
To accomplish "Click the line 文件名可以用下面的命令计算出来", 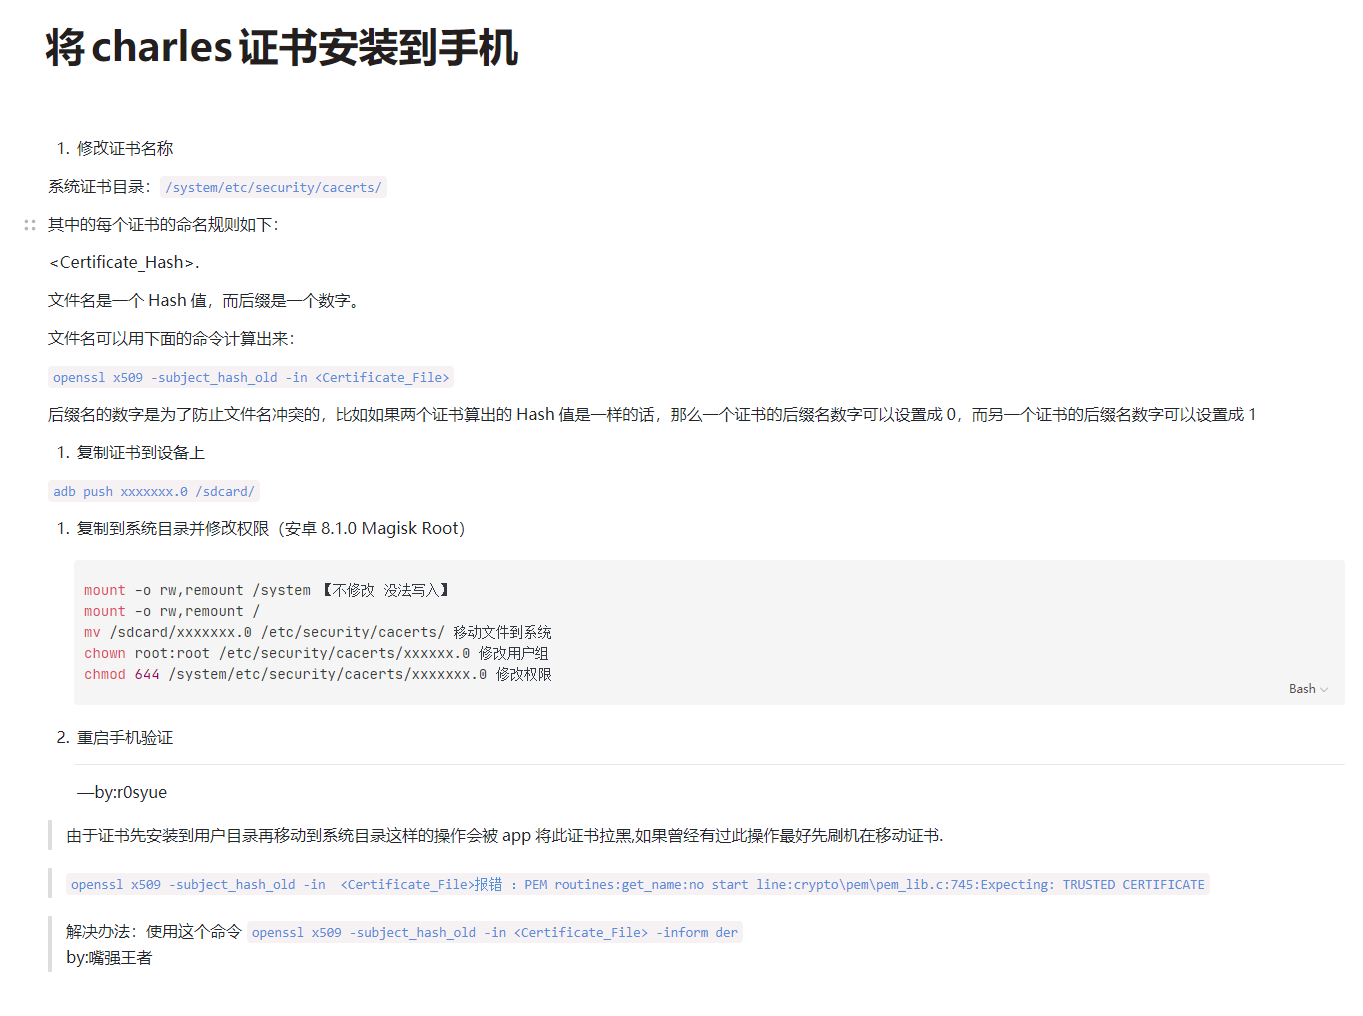I will (x=171, y=339).
